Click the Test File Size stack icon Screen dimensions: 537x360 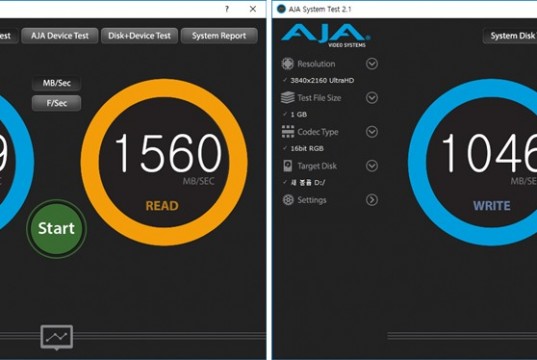tap(288, 98)
